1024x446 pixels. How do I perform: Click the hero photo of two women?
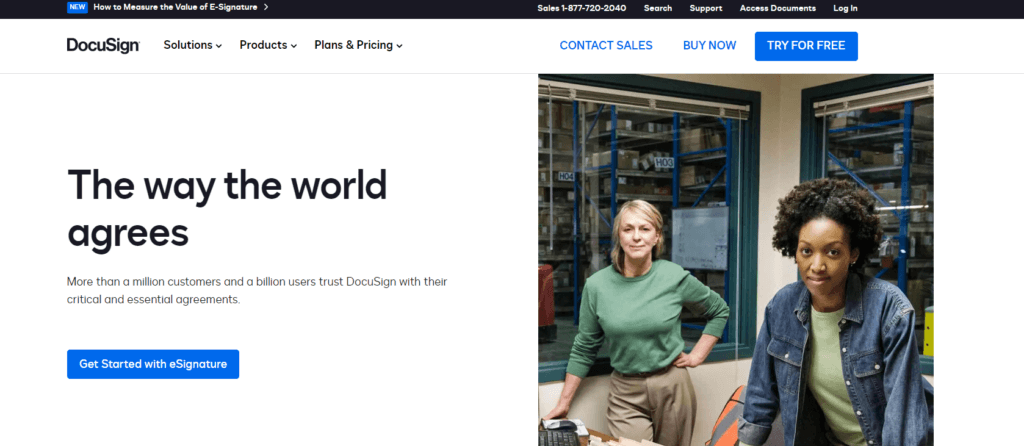click(x=735, y=260)
